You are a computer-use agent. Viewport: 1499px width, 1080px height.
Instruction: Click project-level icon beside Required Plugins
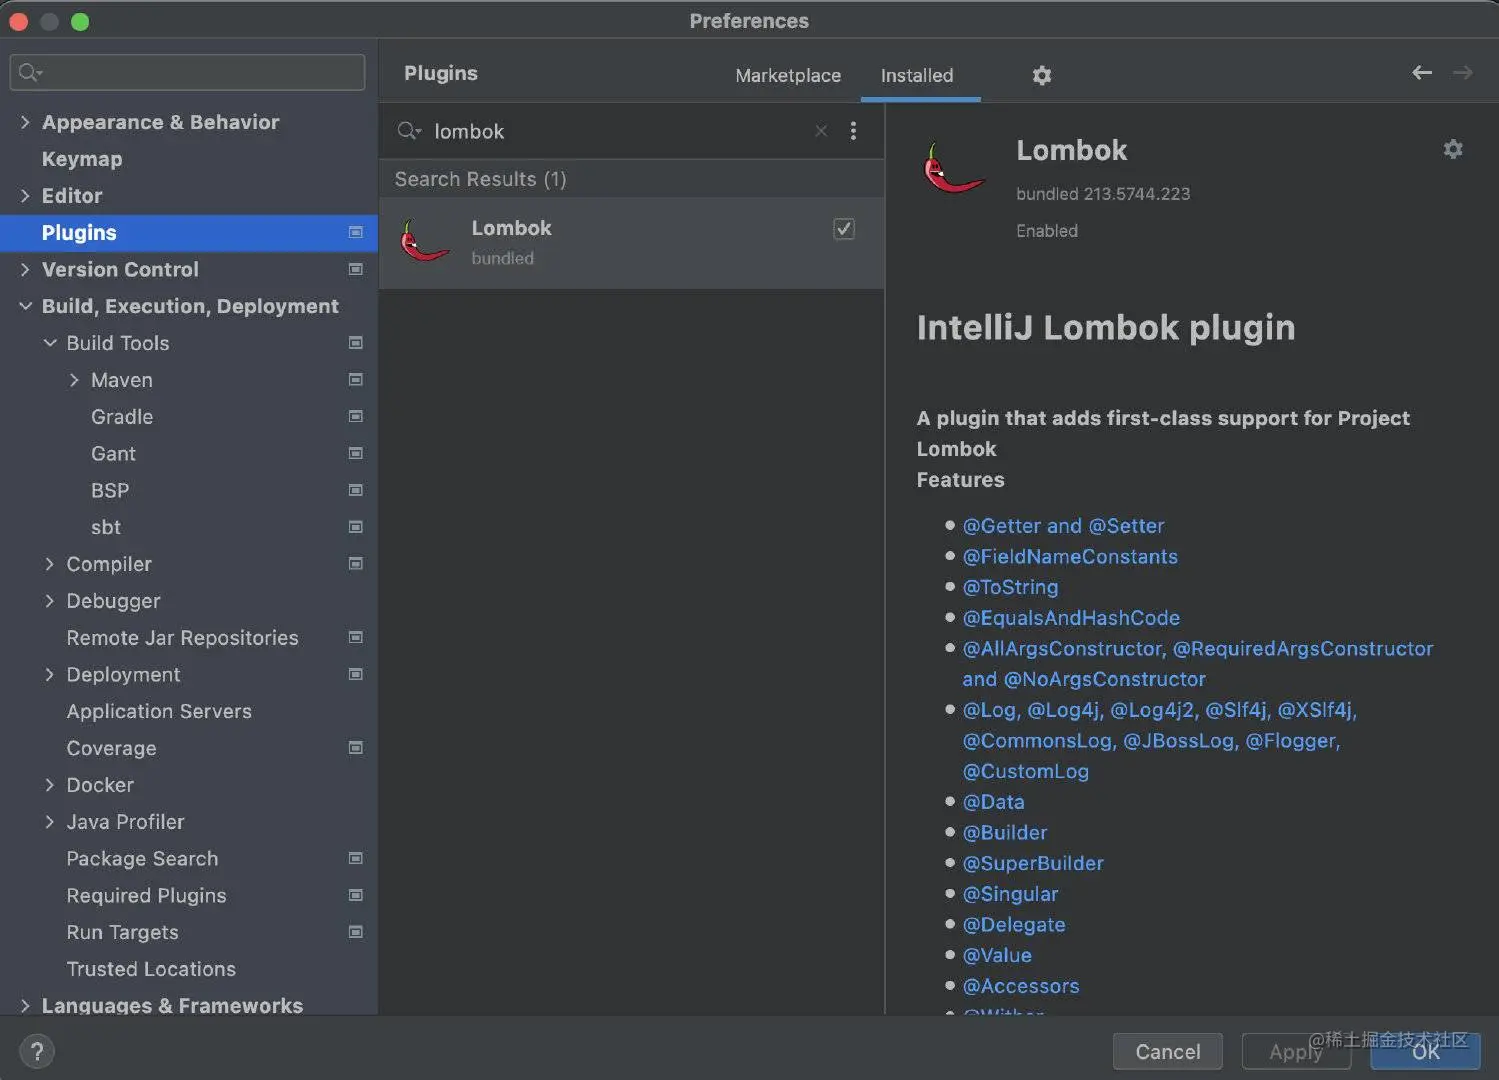click(355, 895)
